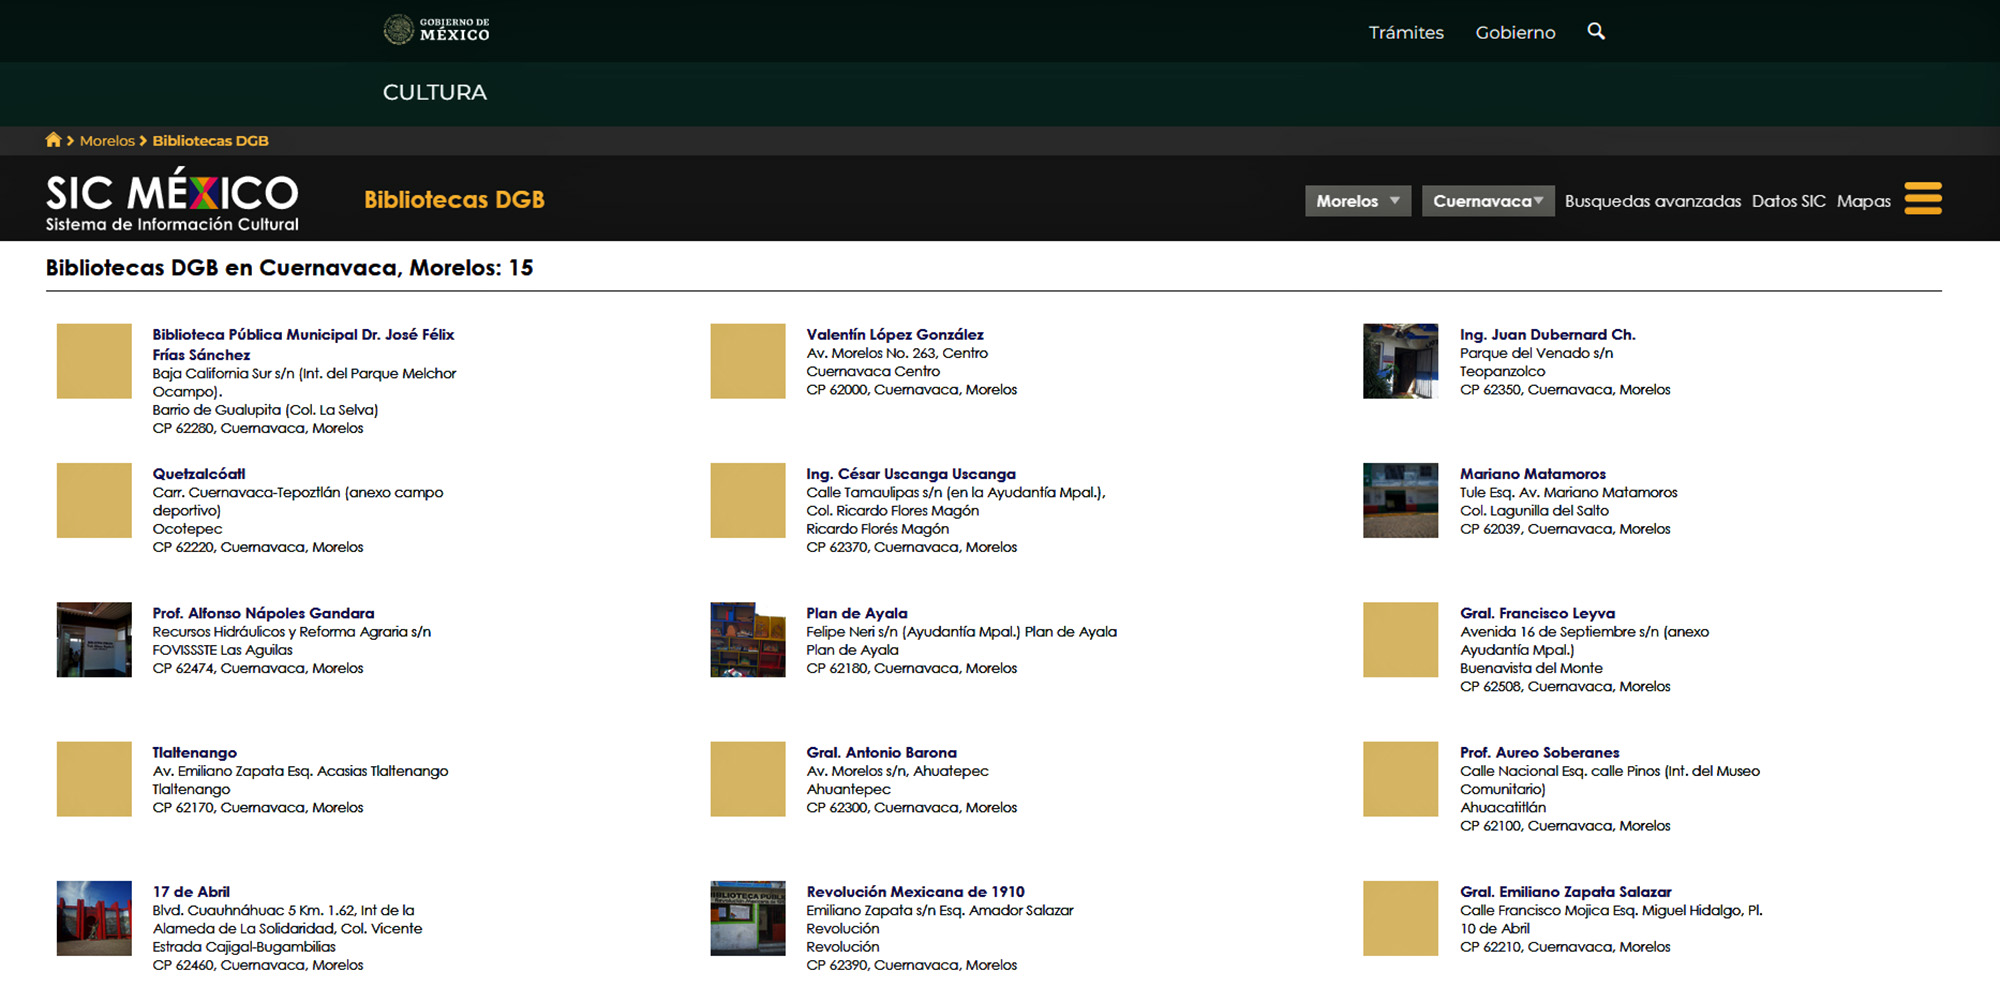Viewport: 2000px width, 987px height.
Task: Open Mapas menu item
Action: point(1864,201)
